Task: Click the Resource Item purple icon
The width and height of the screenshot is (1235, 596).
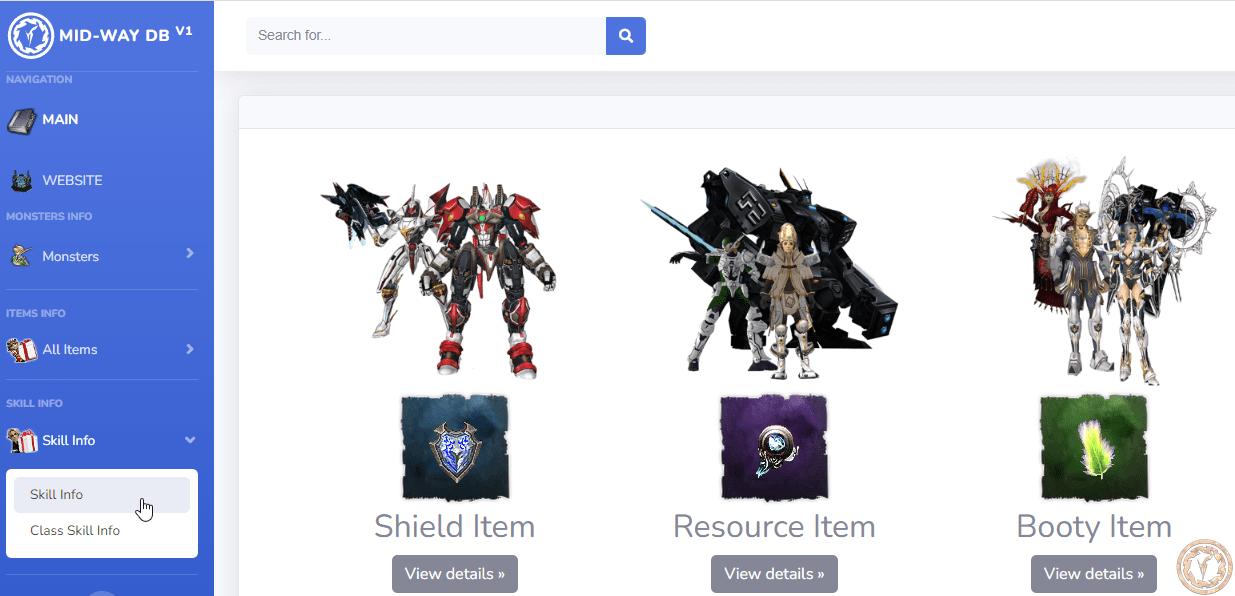Action: [774, 447]
